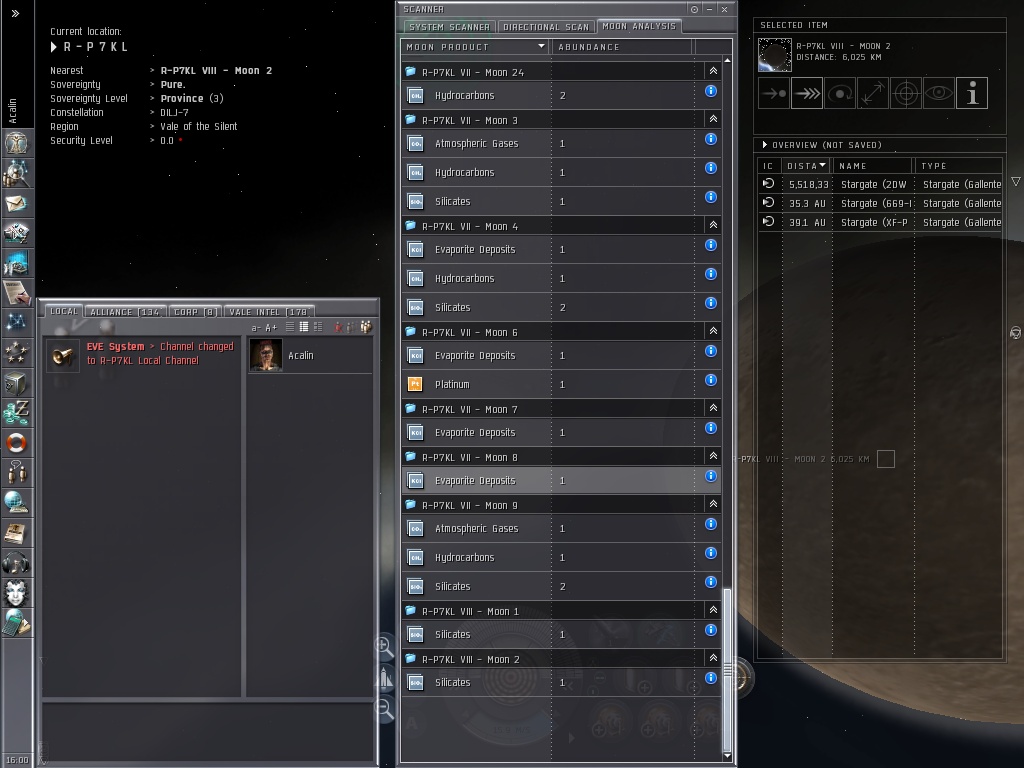Open the Fitting sidebar icon below the mail envelope

point(16,232)
